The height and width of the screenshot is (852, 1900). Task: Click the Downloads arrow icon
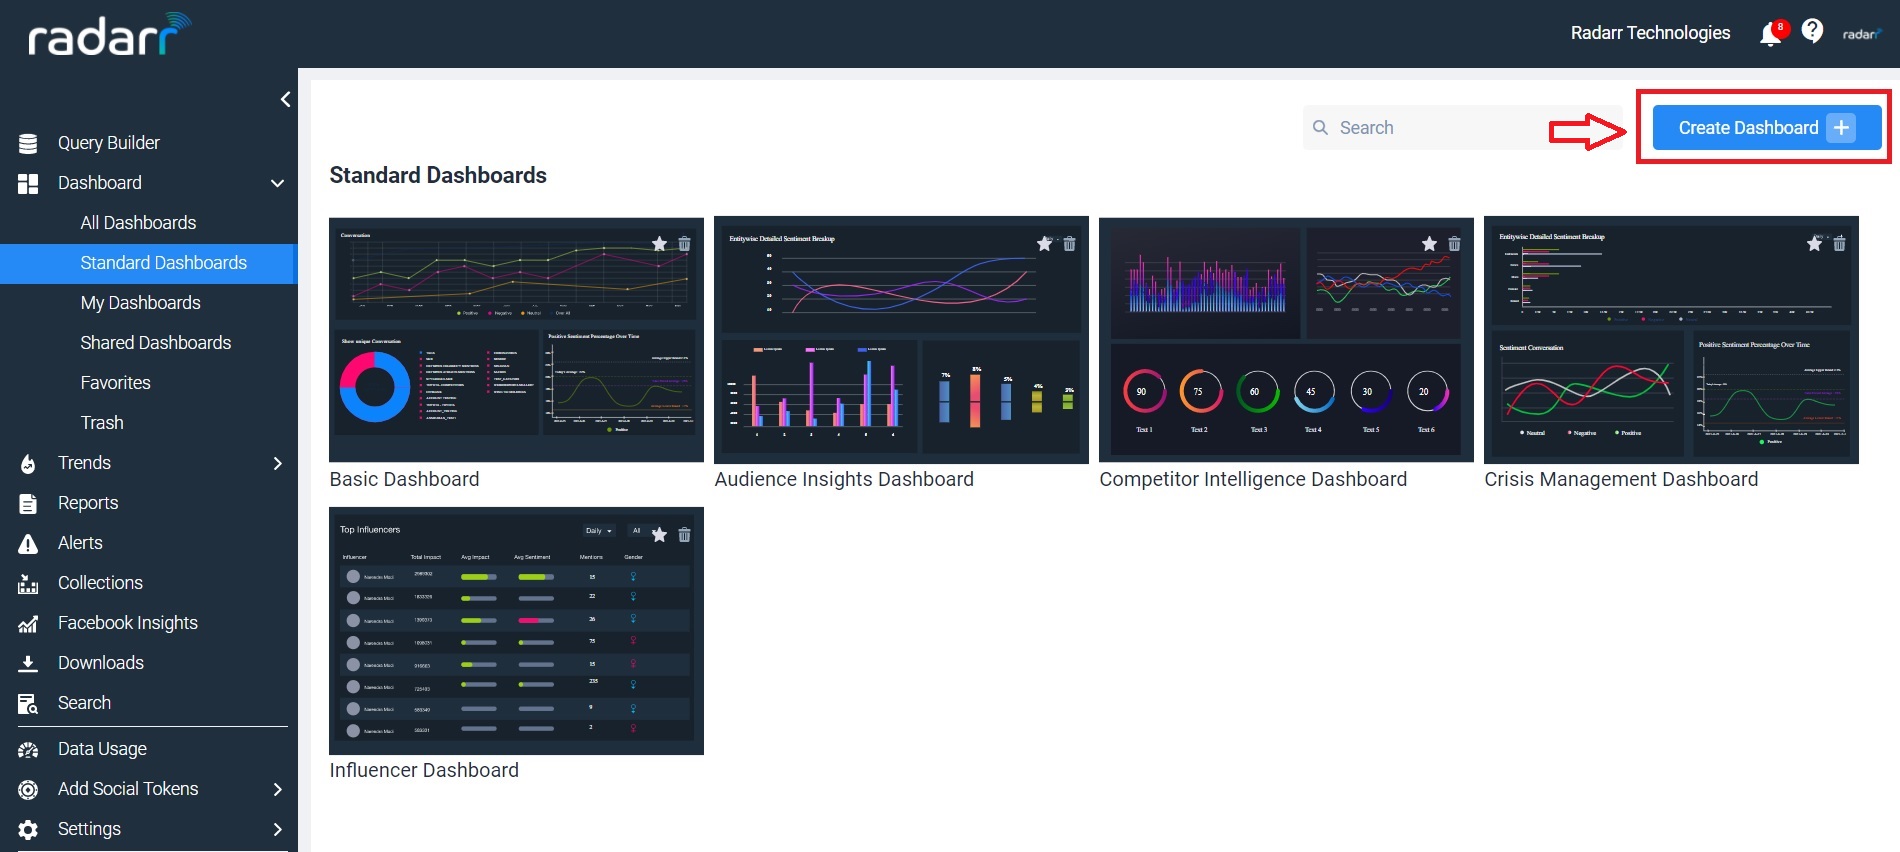click(28, 663)
